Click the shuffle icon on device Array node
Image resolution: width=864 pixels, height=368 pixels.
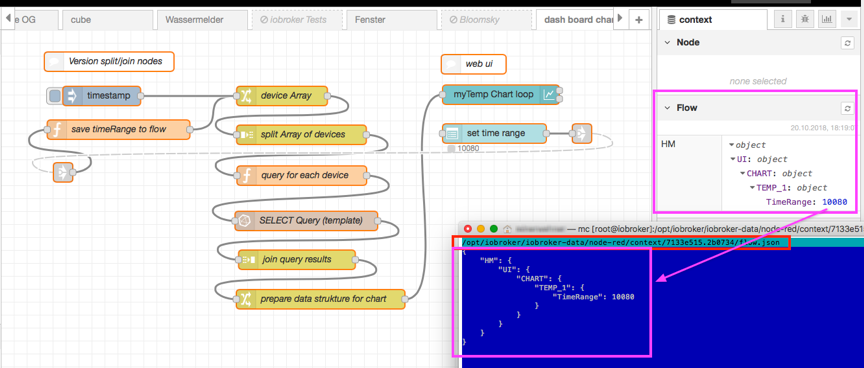click(x=245, y=96)
